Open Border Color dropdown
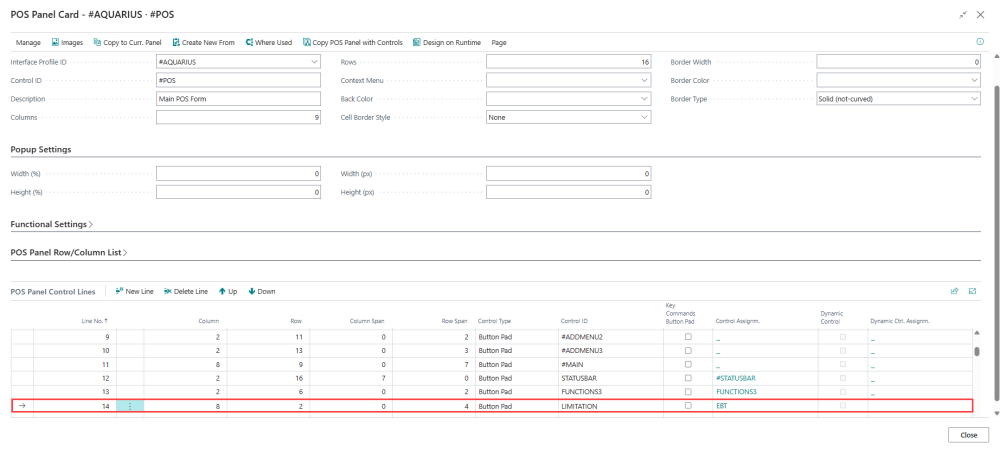 [x=974, y=81]
